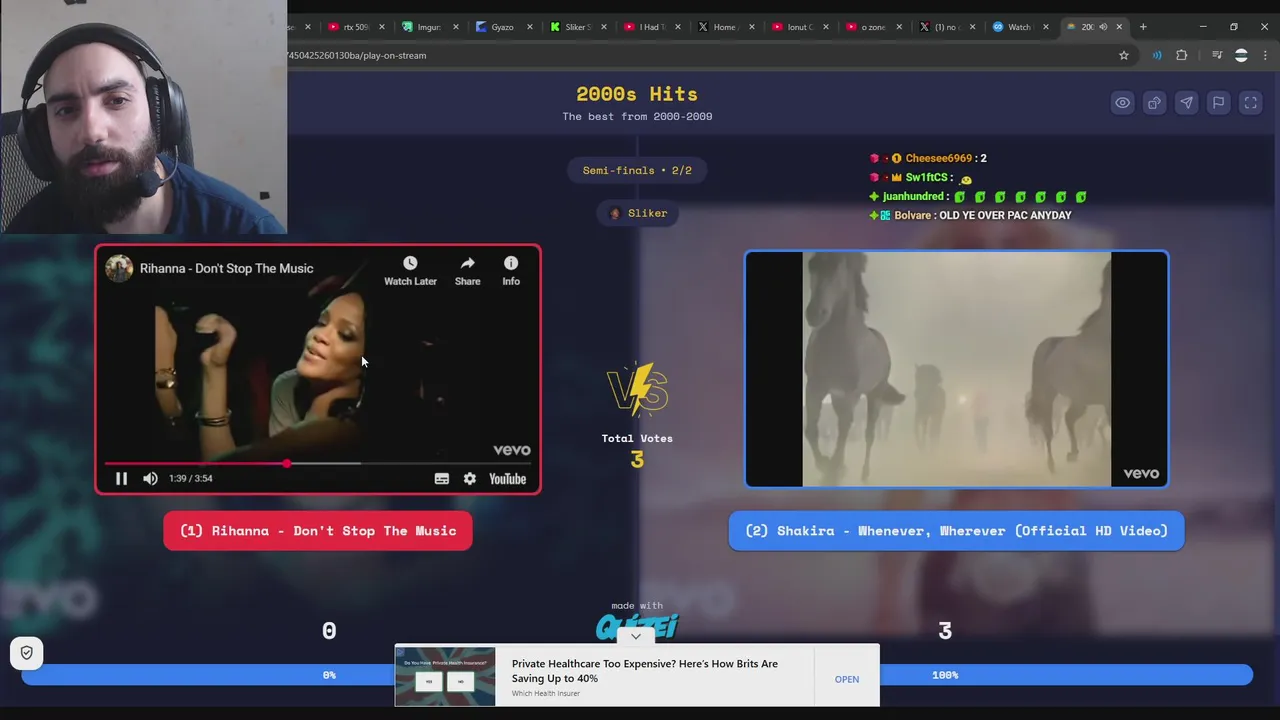Toggle the eye visibility icon in quiz toolbar
The width and height of the screenshot is (1280, 720).
(x=1123, y=103)
